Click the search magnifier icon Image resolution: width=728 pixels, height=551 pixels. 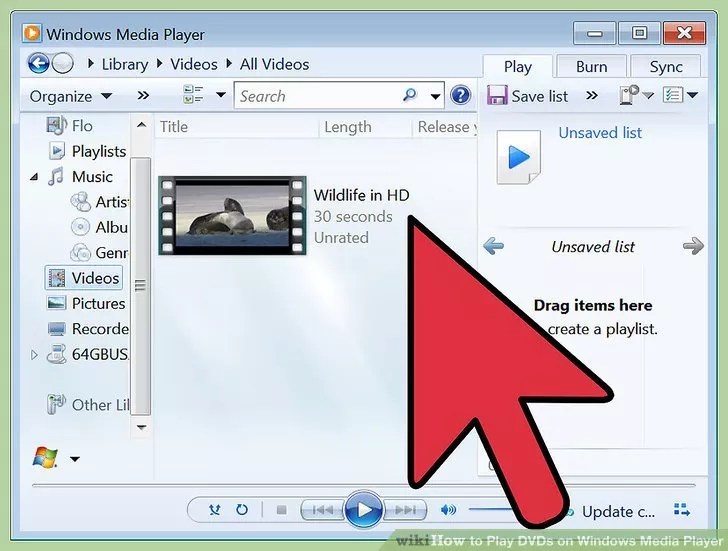[410, 95]
